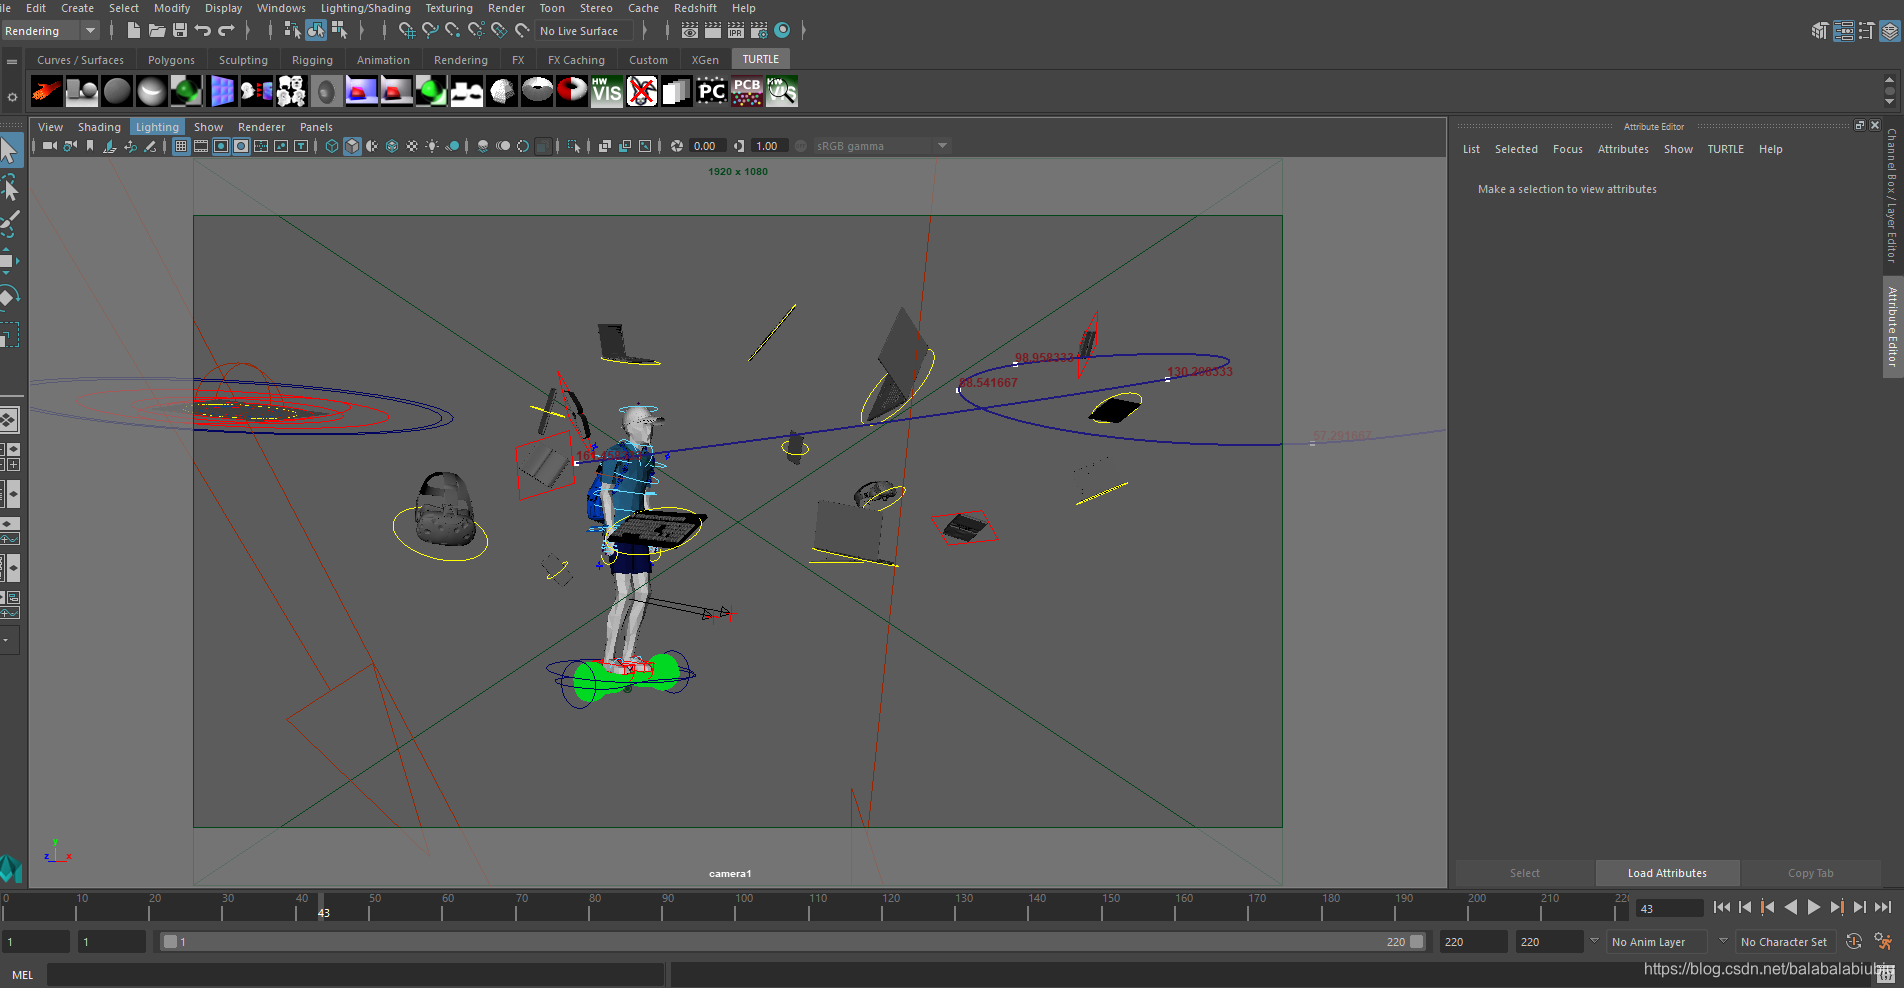Click the Copy Tab button

point(1810,873)
